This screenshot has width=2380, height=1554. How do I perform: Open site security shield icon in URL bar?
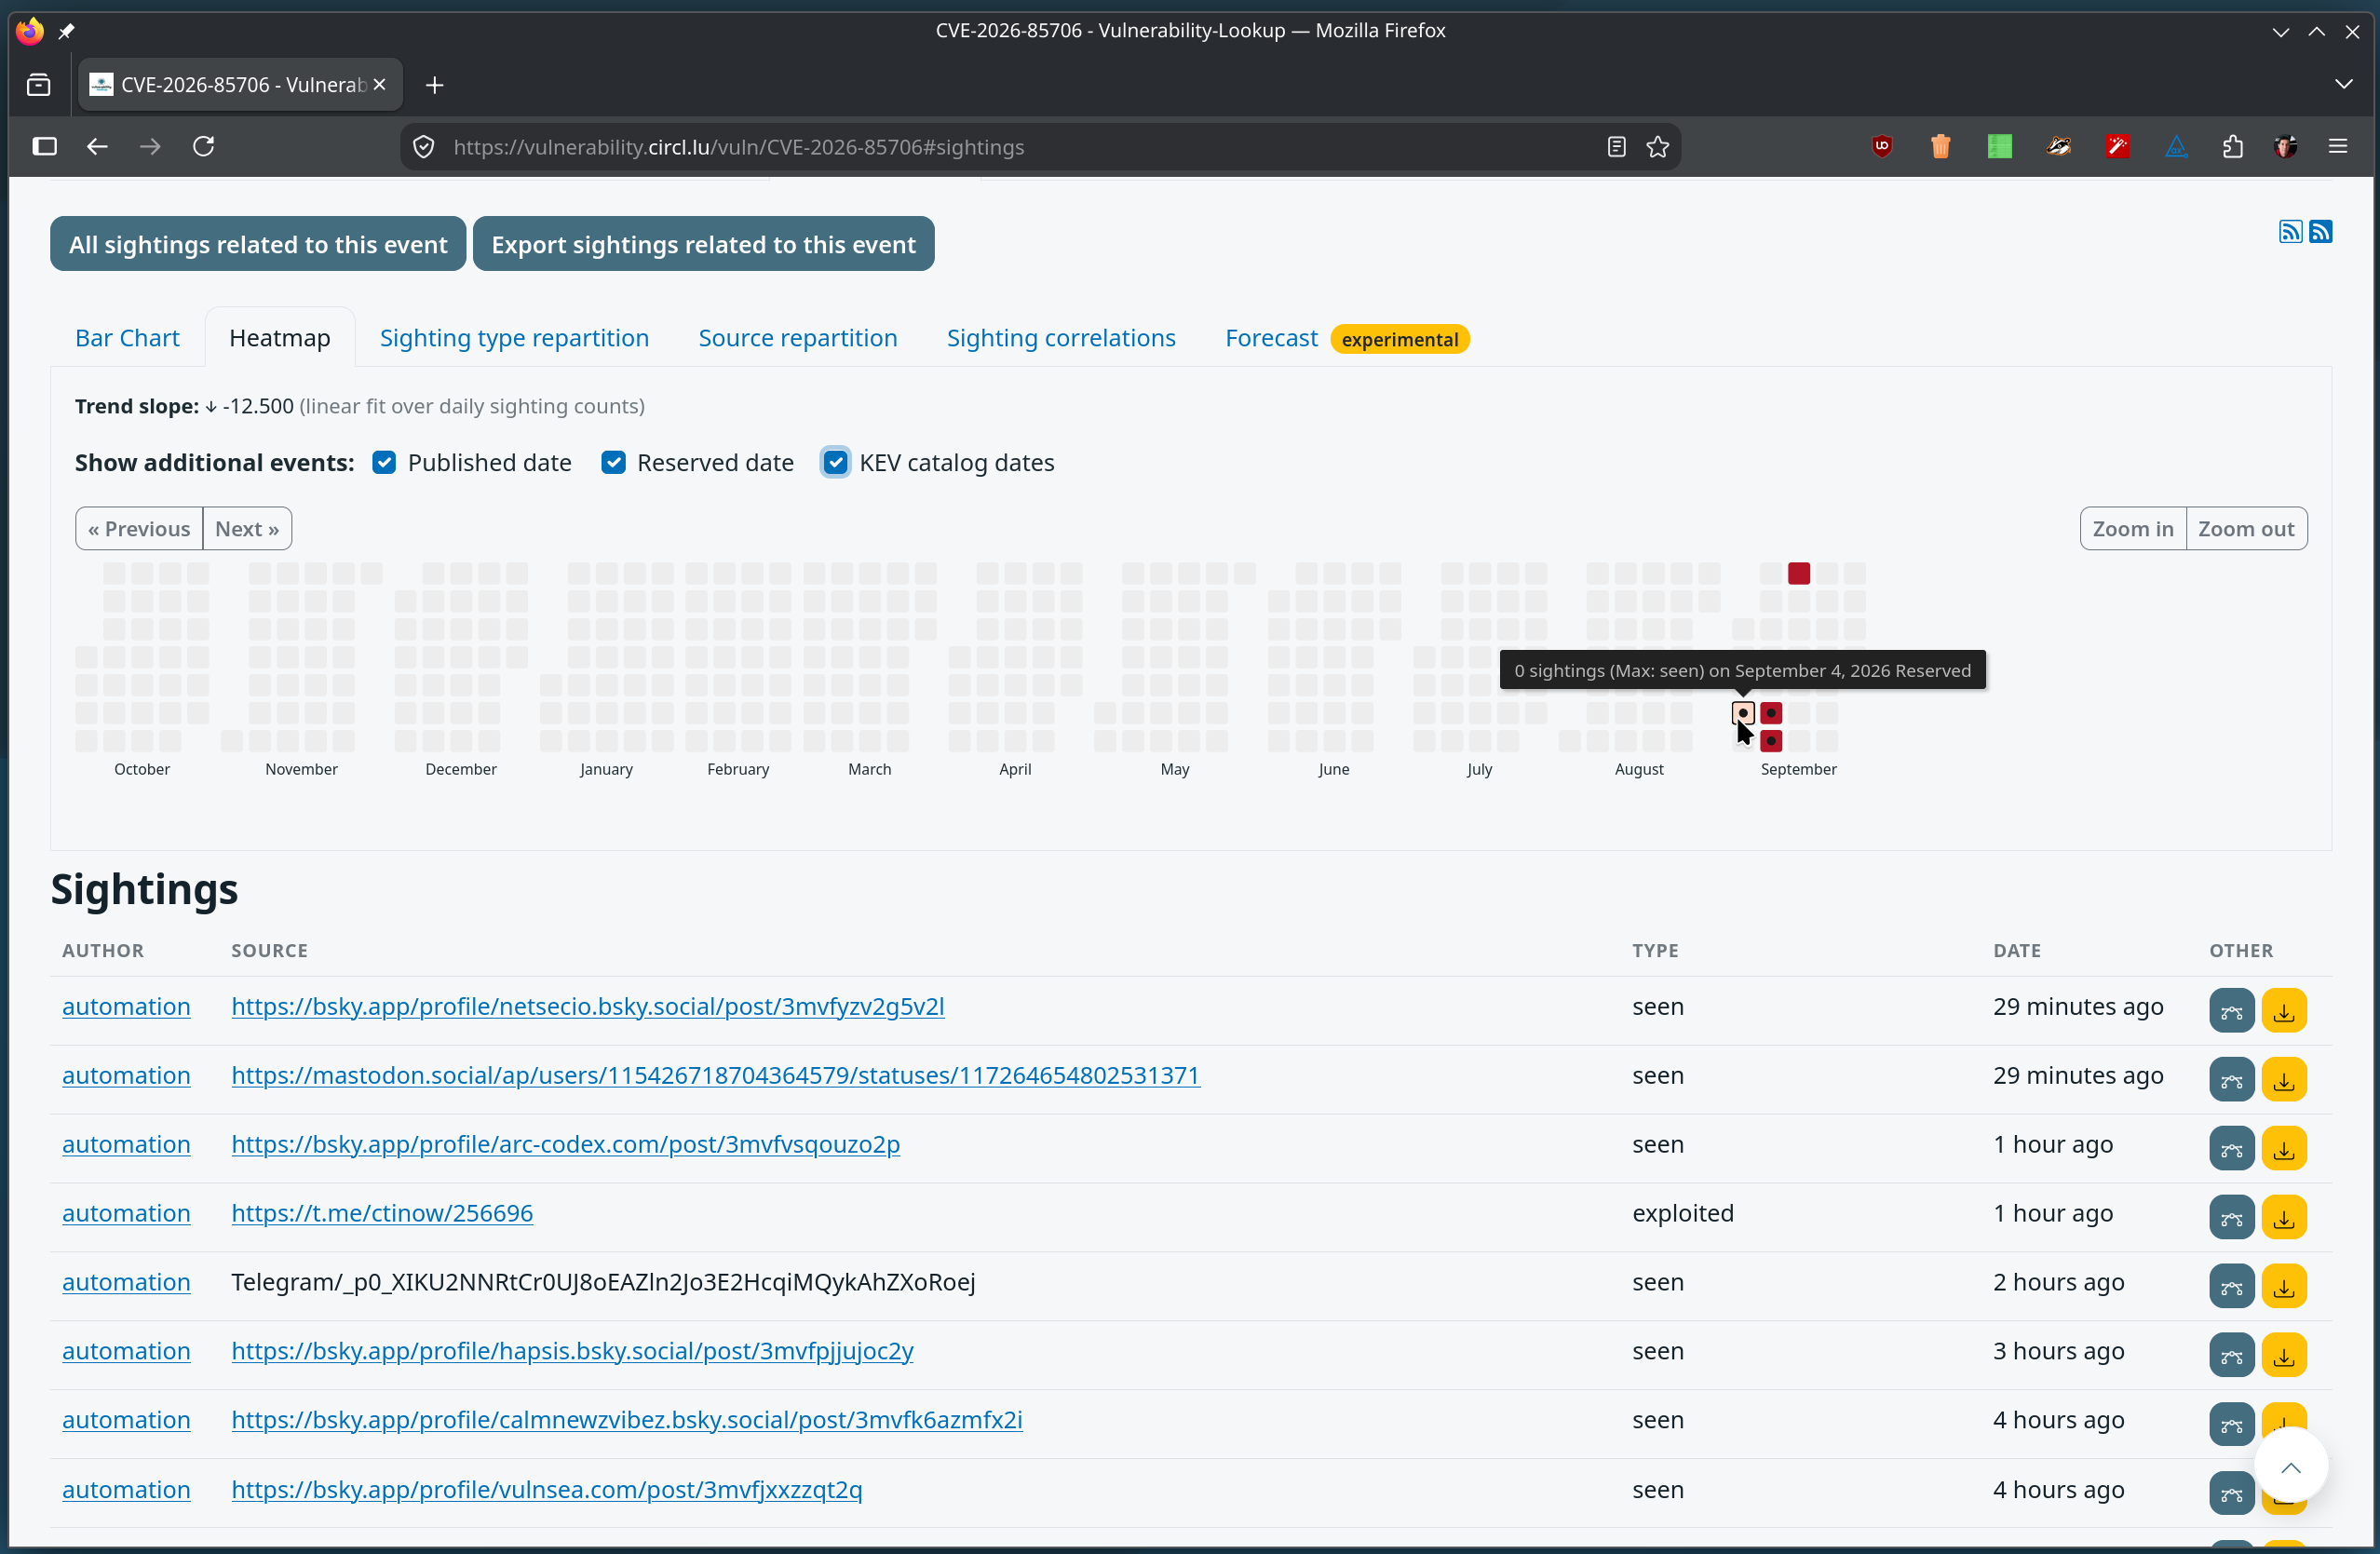click(424, 147)
